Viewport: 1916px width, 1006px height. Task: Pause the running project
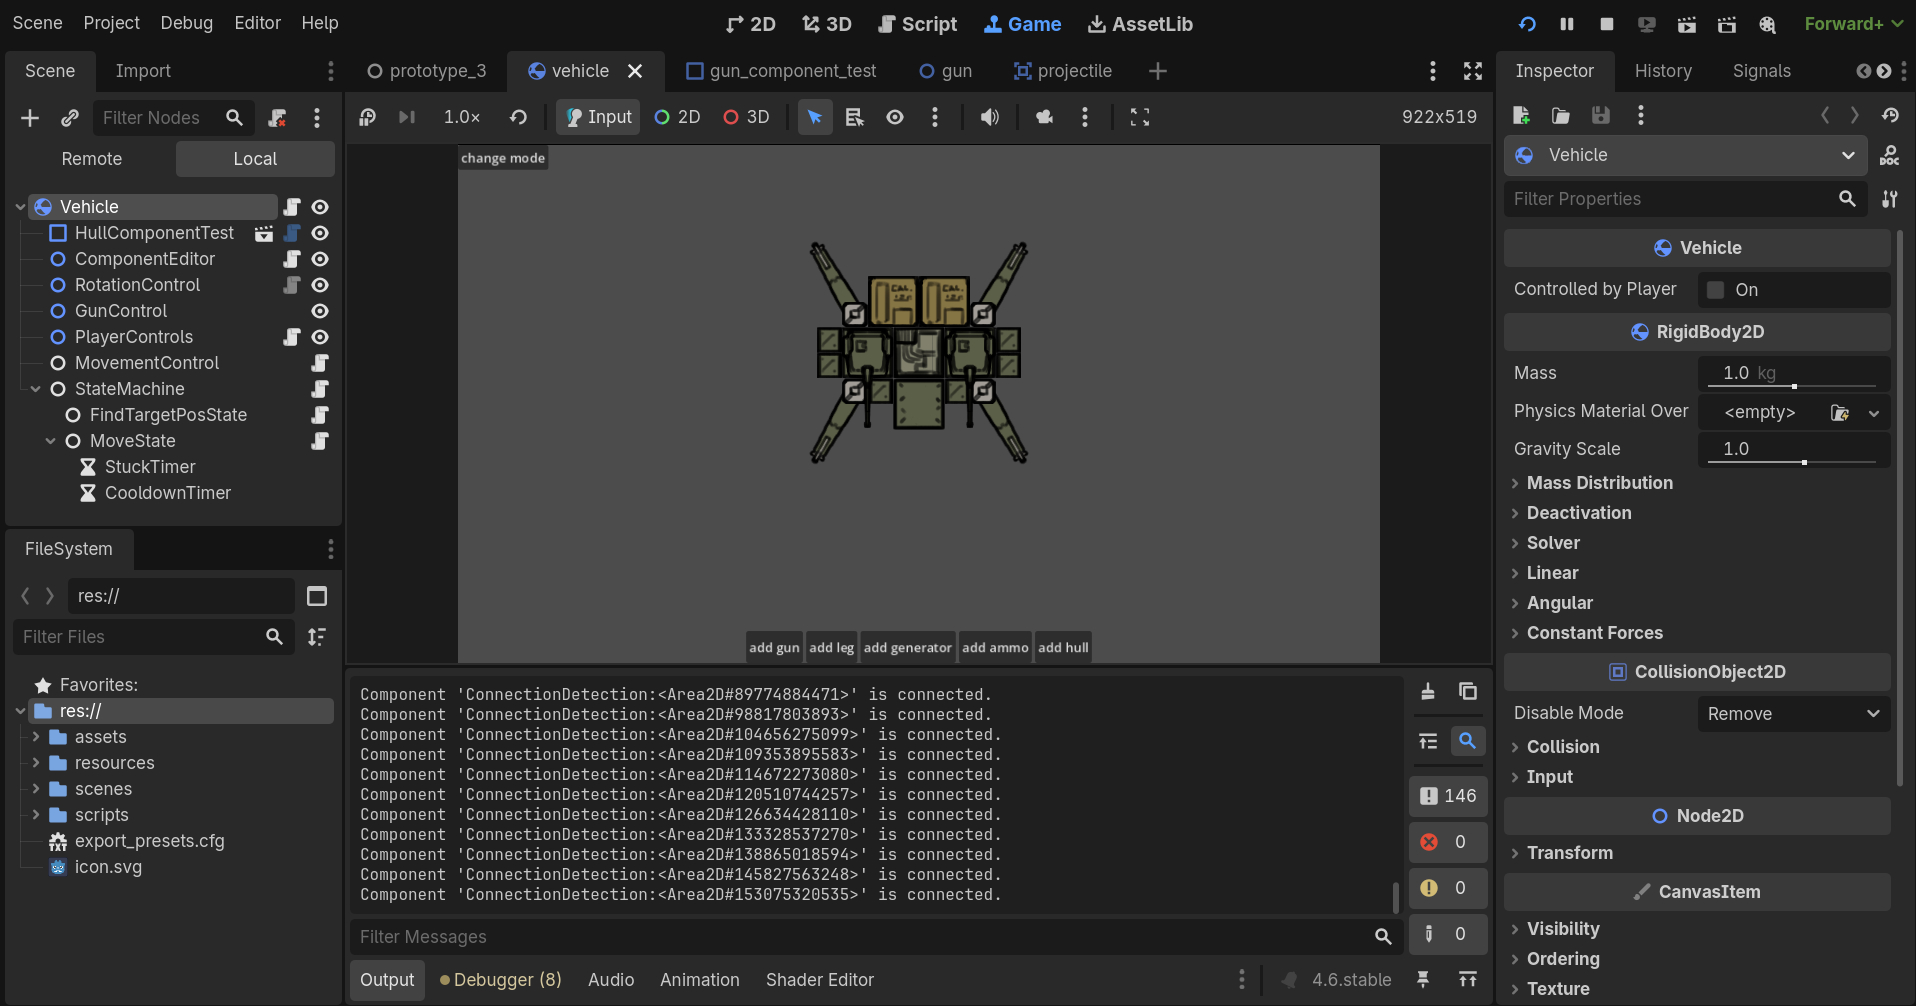[x=1566, y=24]
